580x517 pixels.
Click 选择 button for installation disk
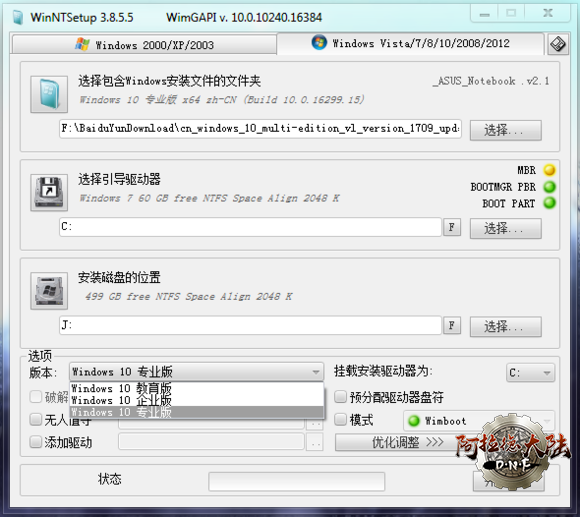coord(506,327)
